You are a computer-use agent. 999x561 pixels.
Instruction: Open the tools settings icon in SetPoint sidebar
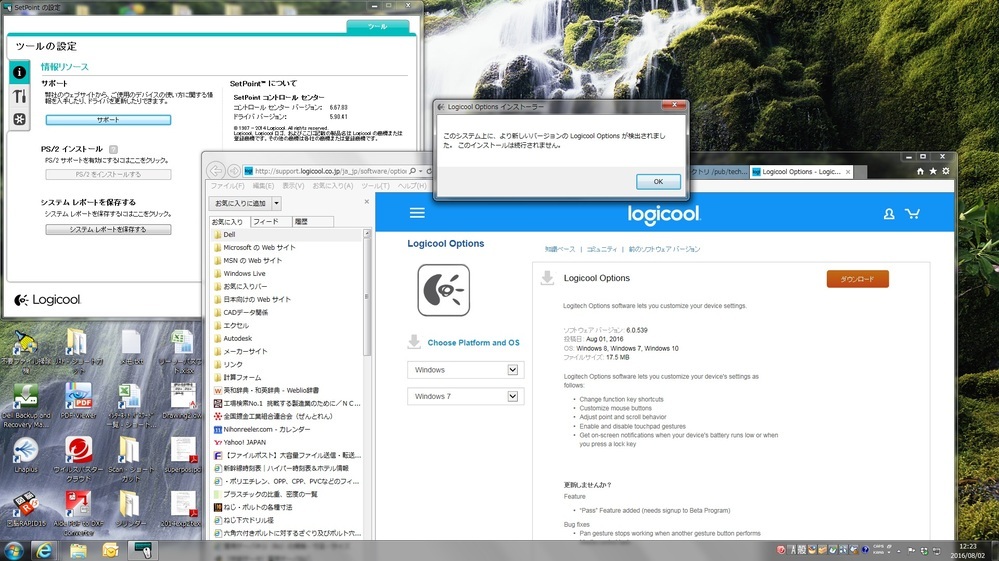(19, 96)
